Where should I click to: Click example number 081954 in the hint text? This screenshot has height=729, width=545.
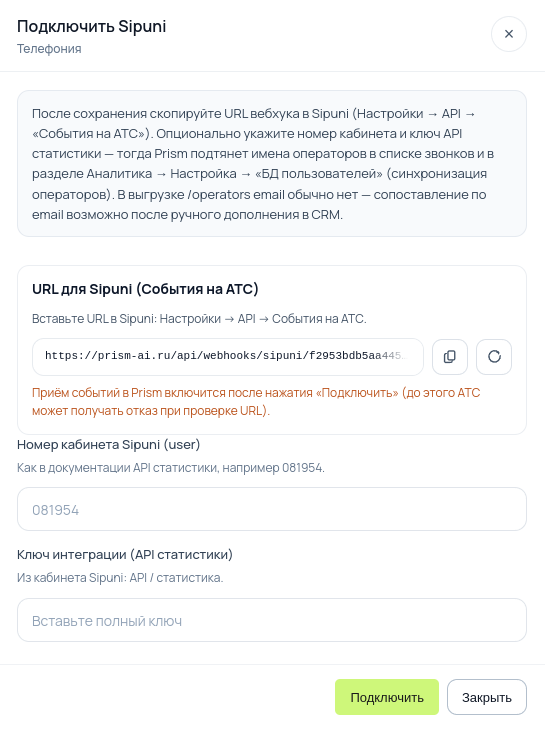302,468
